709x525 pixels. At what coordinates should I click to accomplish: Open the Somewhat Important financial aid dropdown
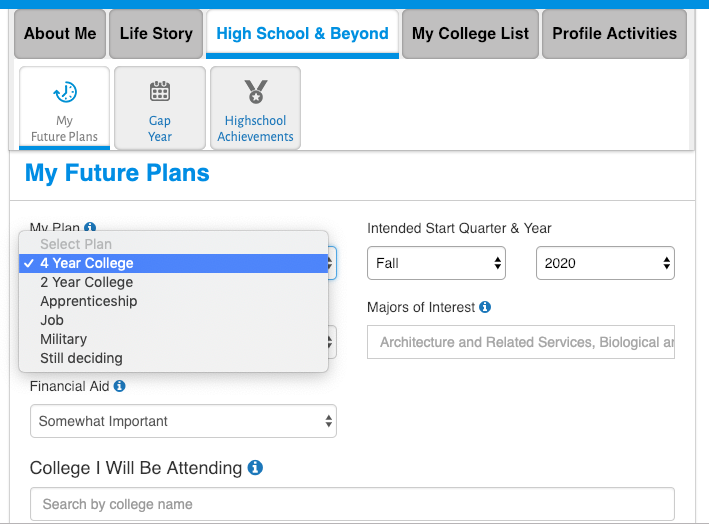[183, 421]
